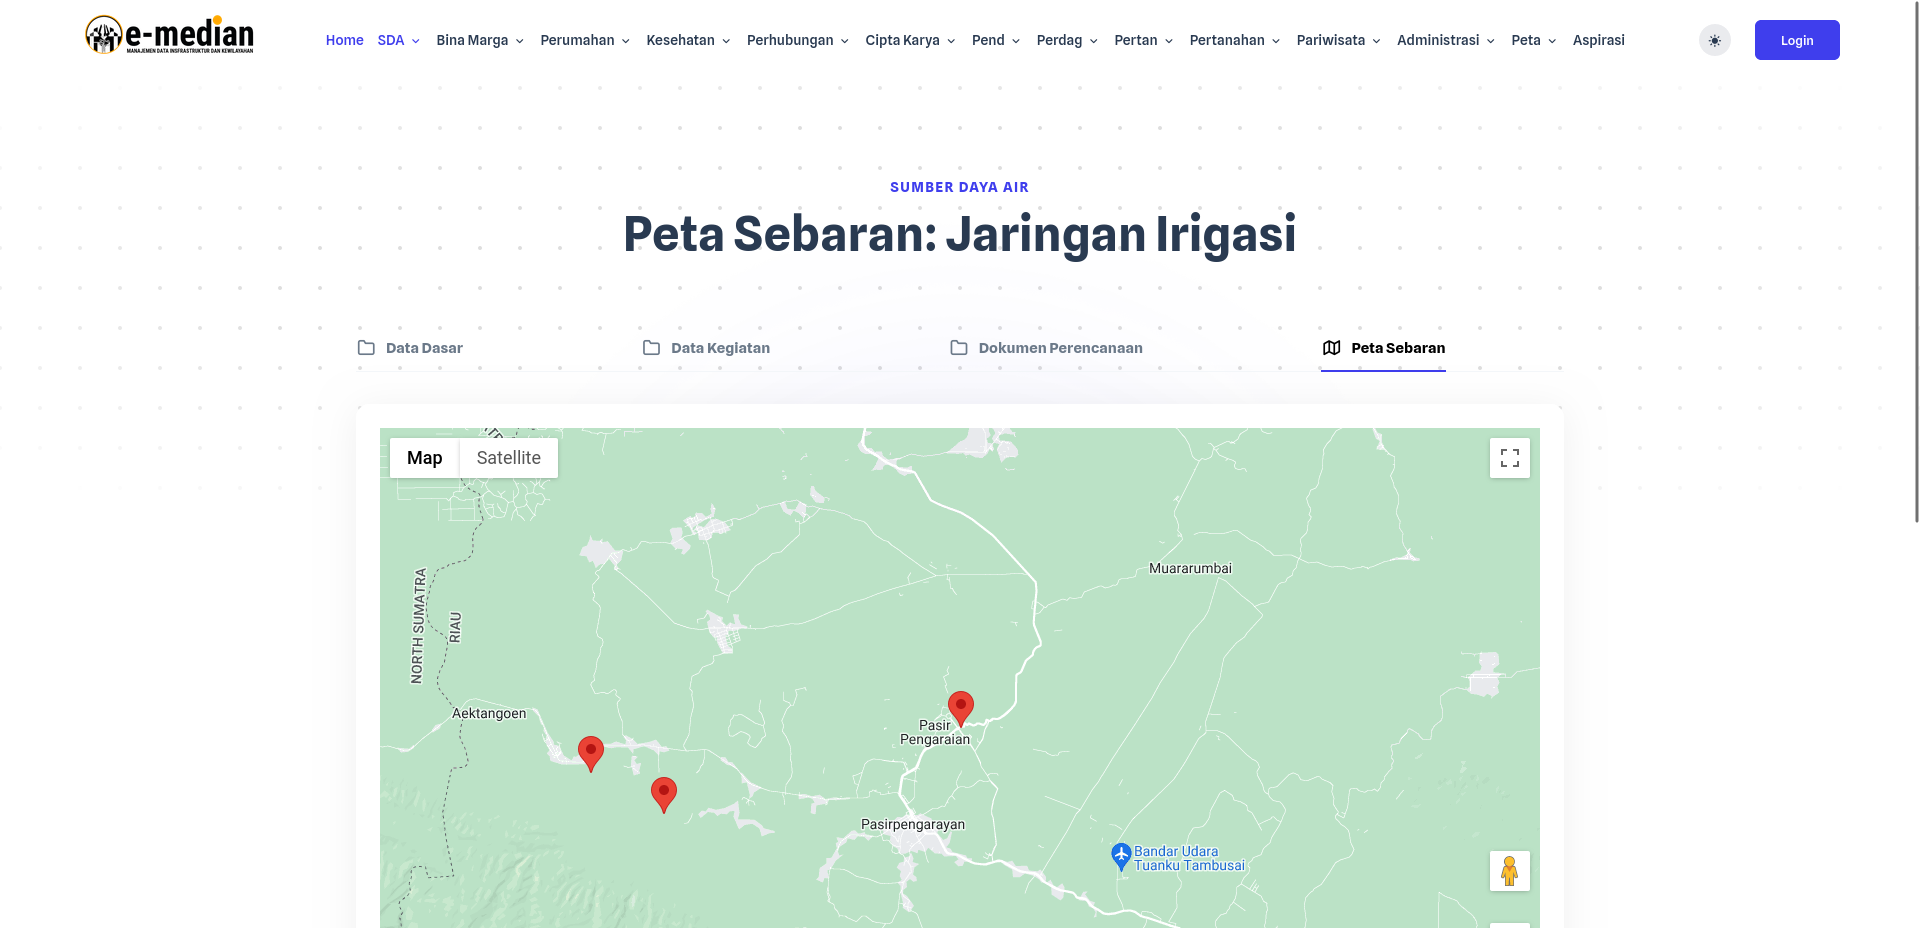Click the Peta Sebaran: Jaringan Irigasi heading
This screenshot has height=928, width=1920.
coord(959,234)
